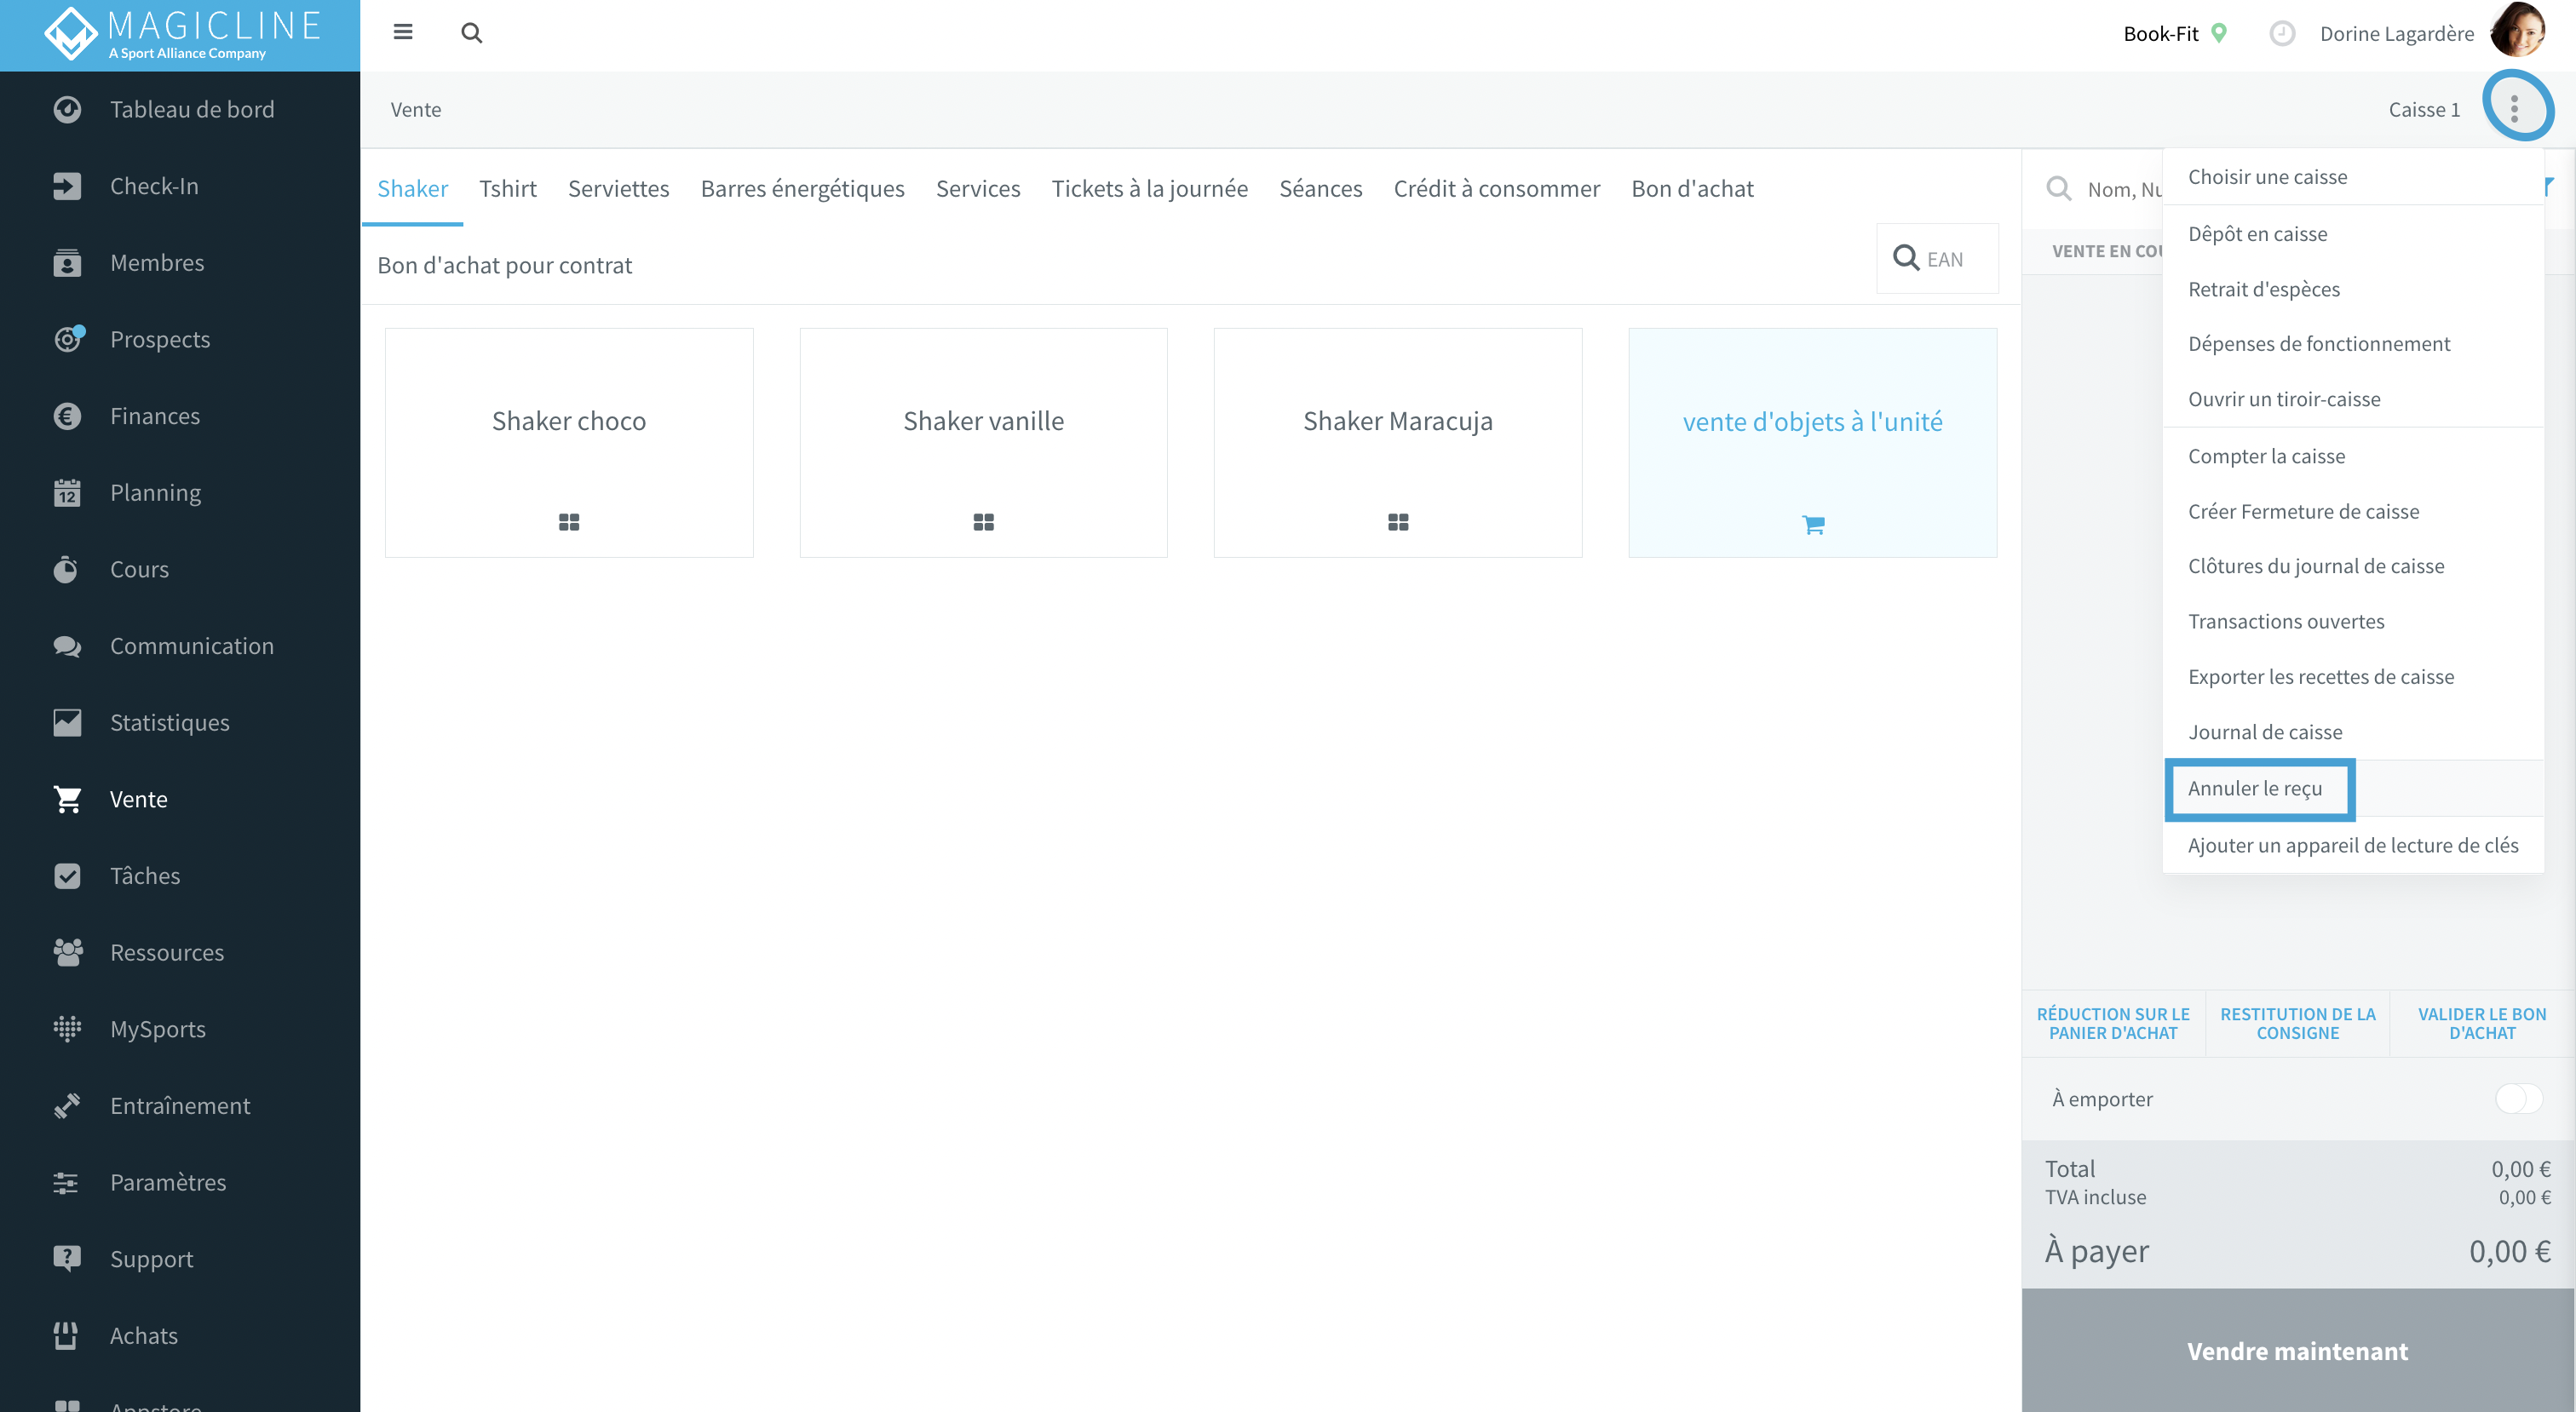Open the Statistiques chart icon
Viewport: 2576px width, 1412px height.
pos(67,723)
